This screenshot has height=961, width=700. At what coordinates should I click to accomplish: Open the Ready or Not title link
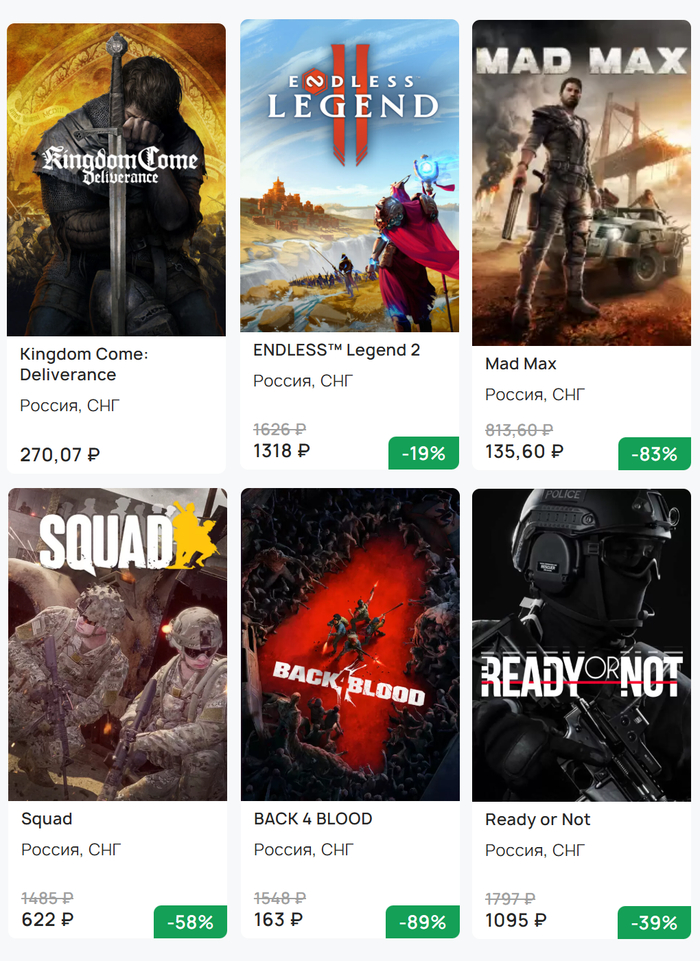tap(537, 820)
